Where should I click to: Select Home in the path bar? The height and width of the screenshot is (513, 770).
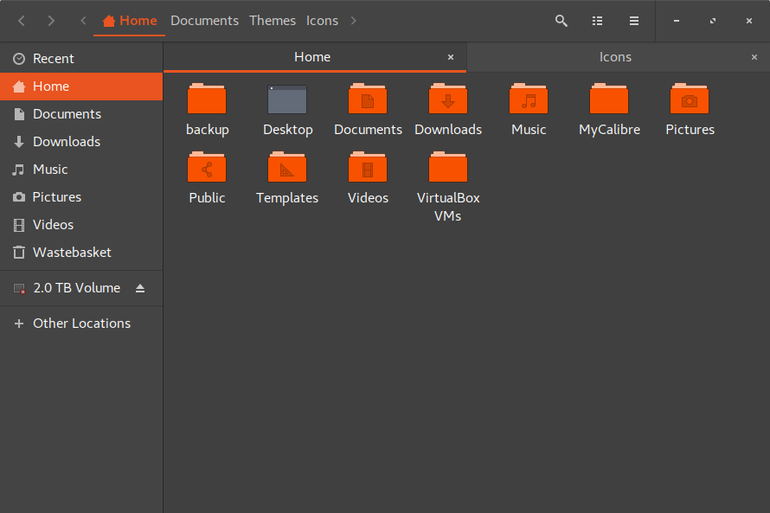(130, 21)
